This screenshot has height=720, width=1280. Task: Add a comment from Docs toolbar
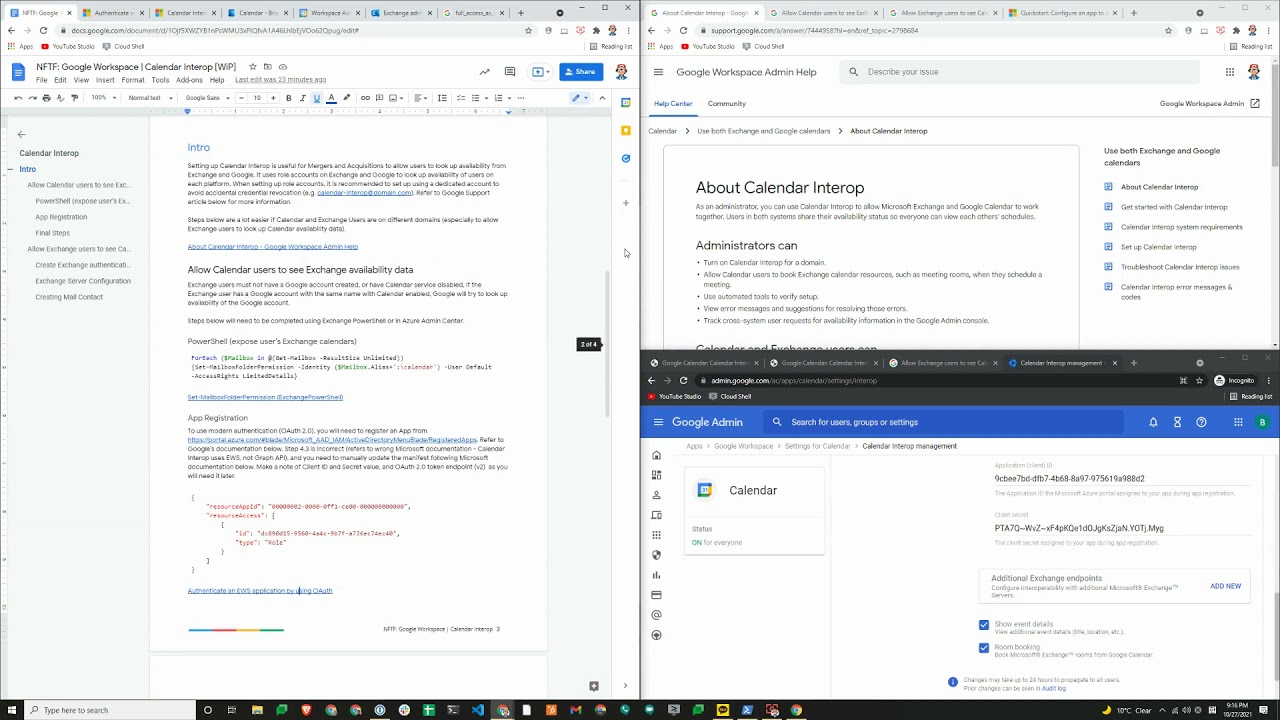tap(379, 98)
